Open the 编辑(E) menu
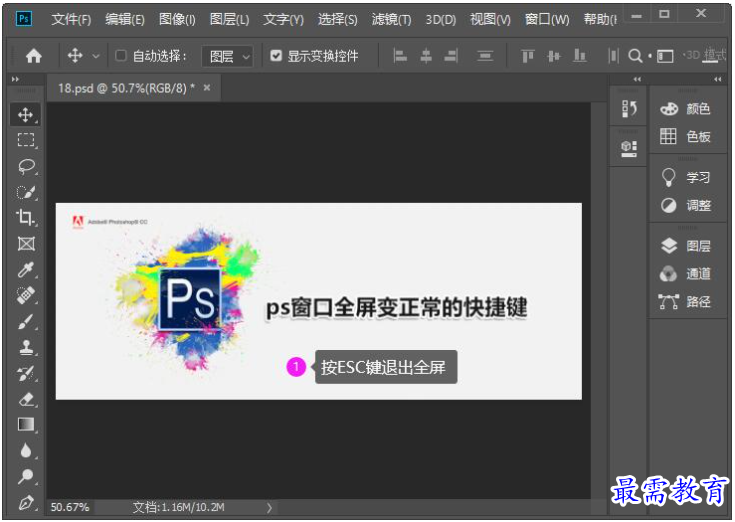Viewport: 735px width, 522px height. point(125,20)
